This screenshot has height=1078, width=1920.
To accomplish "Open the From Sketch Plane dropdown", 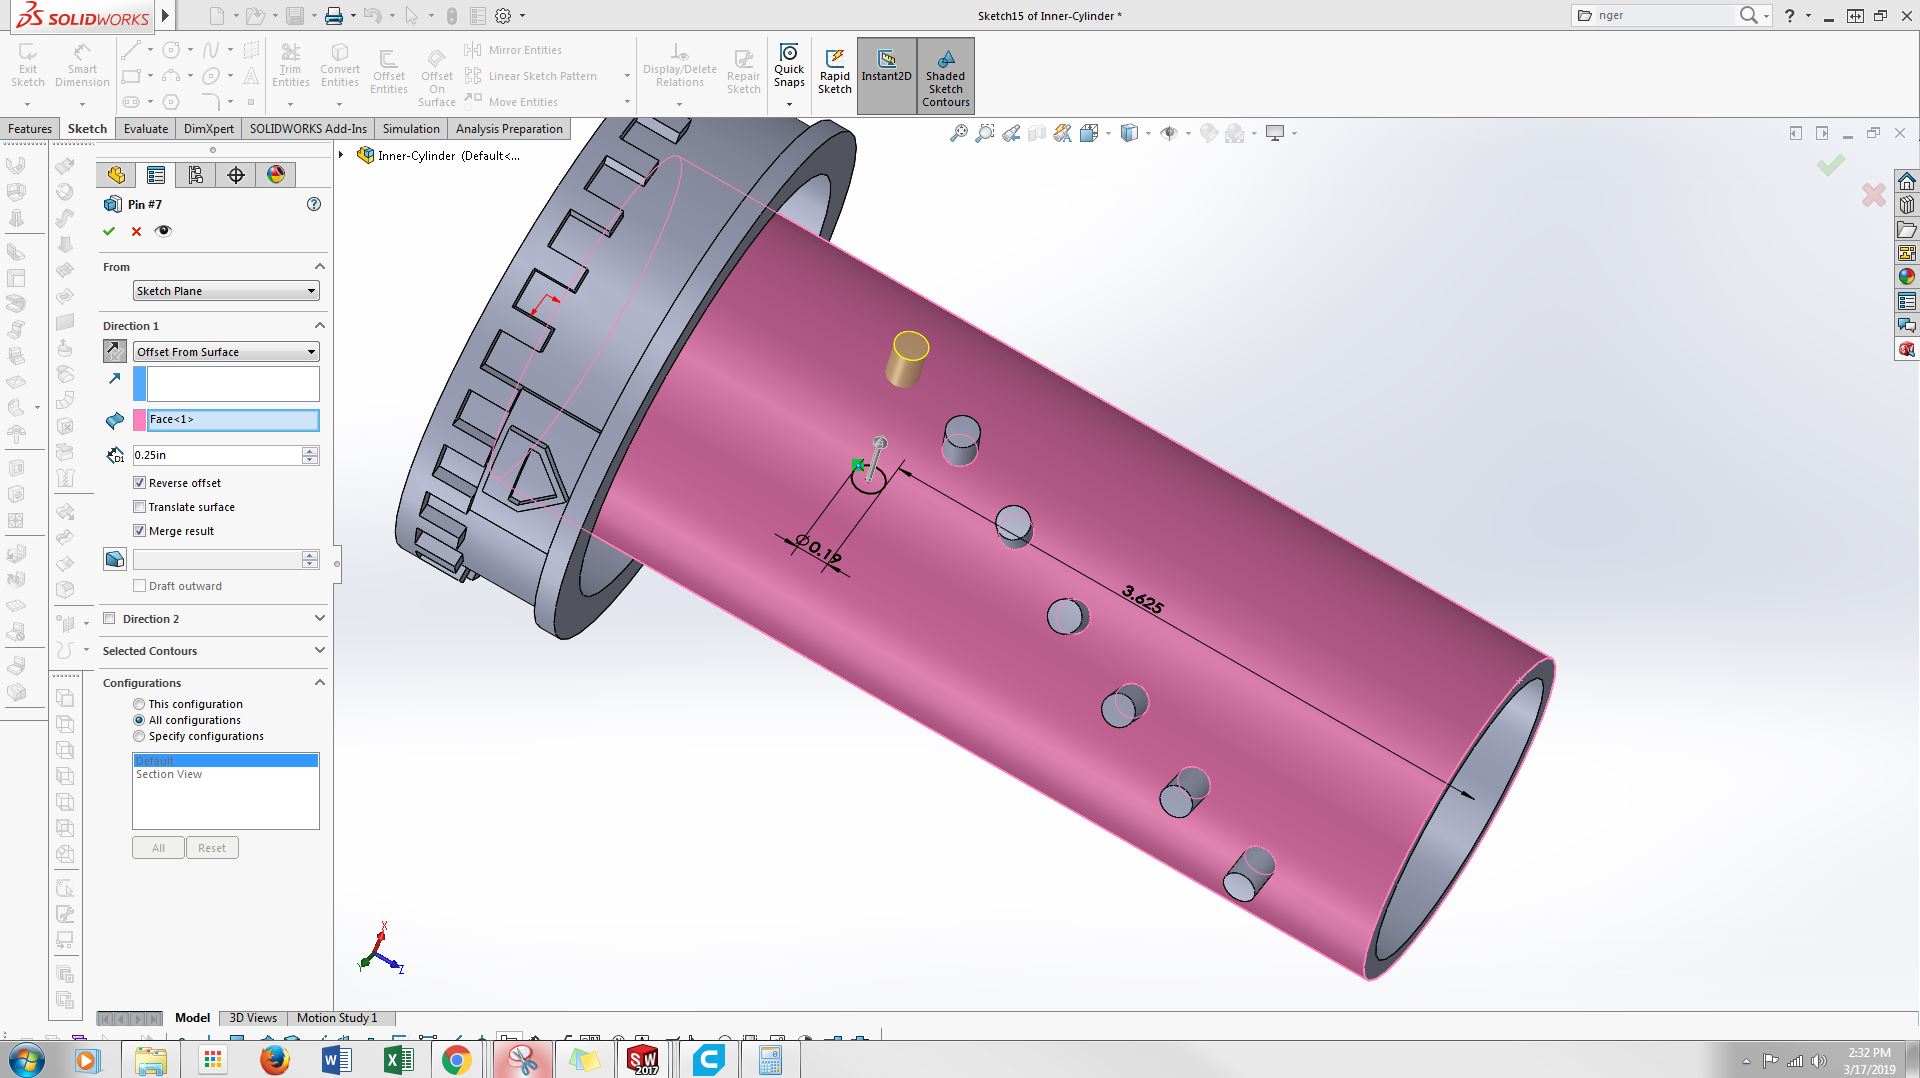I will point(226,291).
